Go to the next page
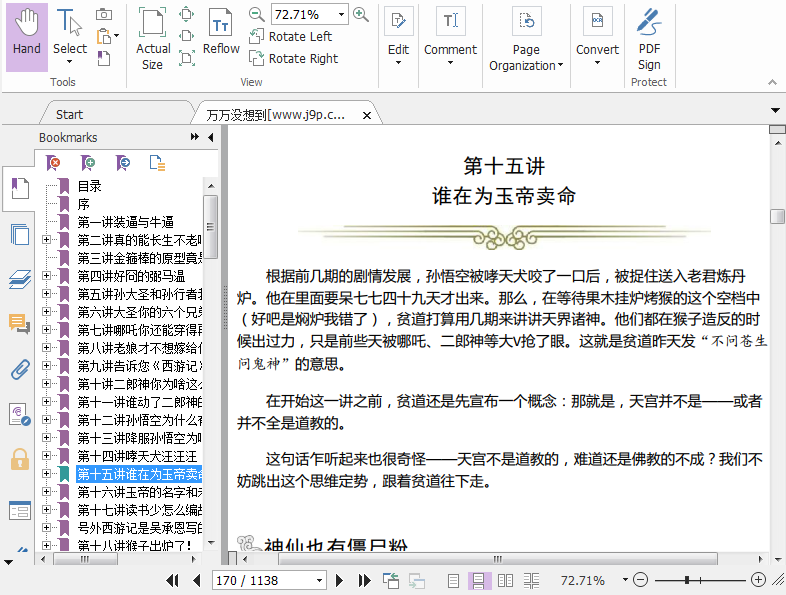Image resolution: width=786 pixels, height=595 pixels. pos(339,580)
